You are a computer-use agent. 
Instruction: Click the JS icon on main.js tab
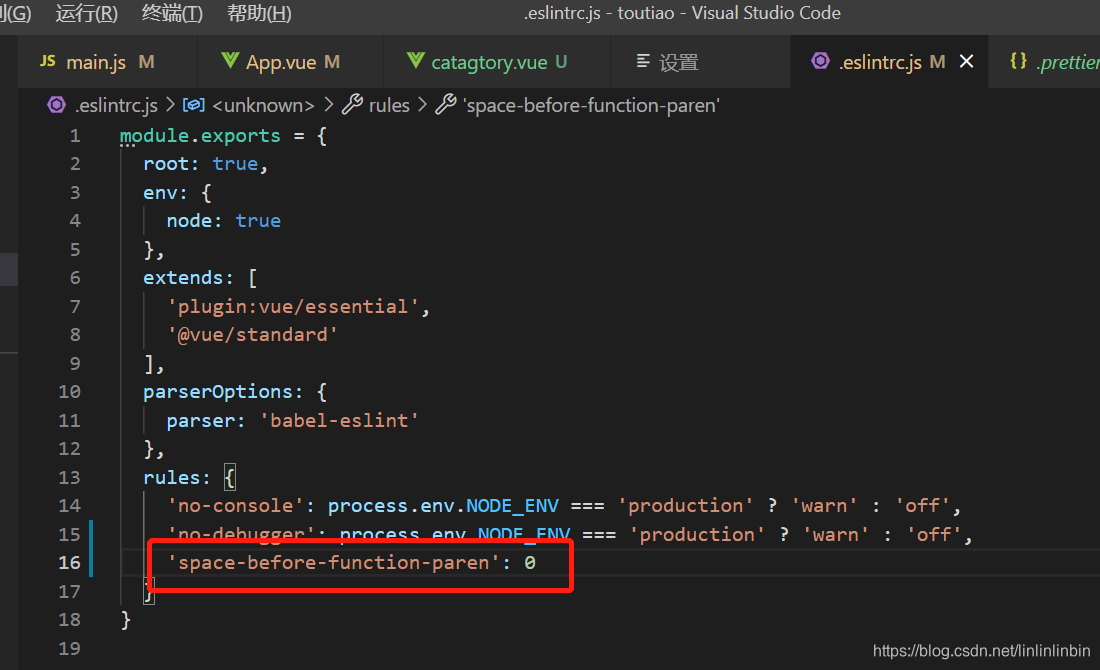tap(48, 61)
